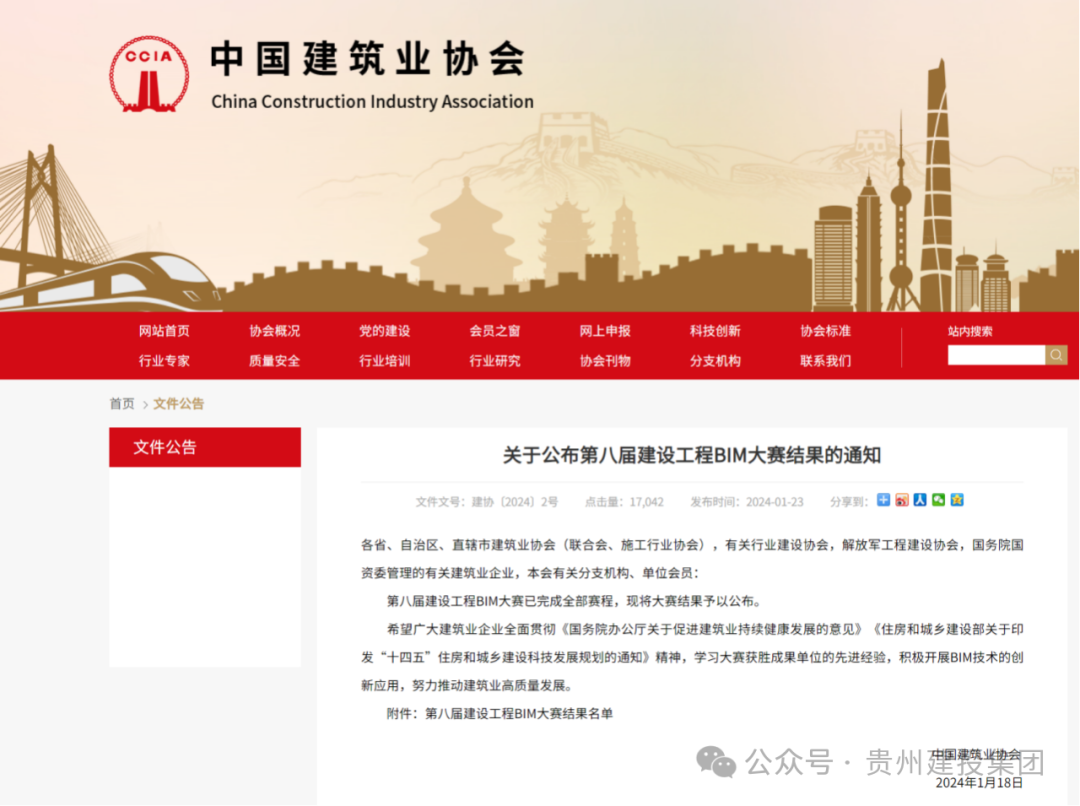Click inside the 站内搜索 search box
Viewport: 1080px width, 806px height.
coord(996,355)
